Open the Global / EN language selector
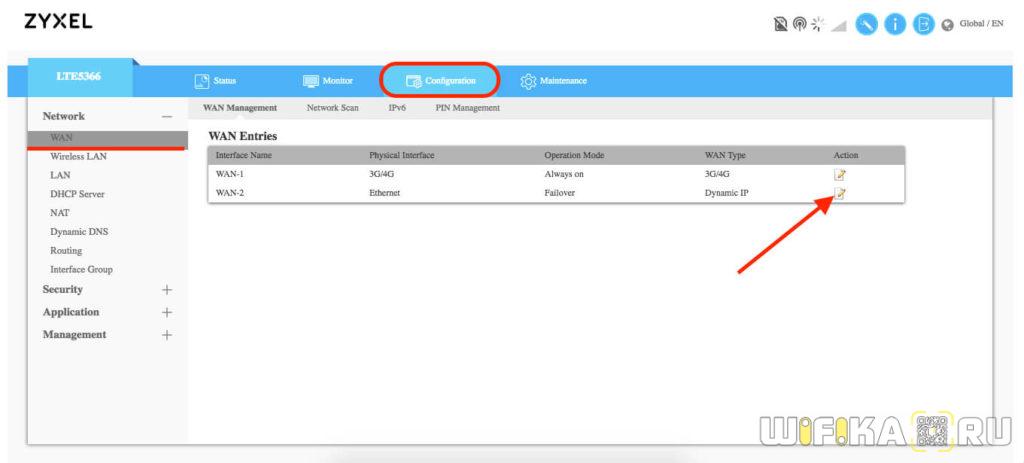The width and height of the screenshot is (1024, 463). (974, 25)
